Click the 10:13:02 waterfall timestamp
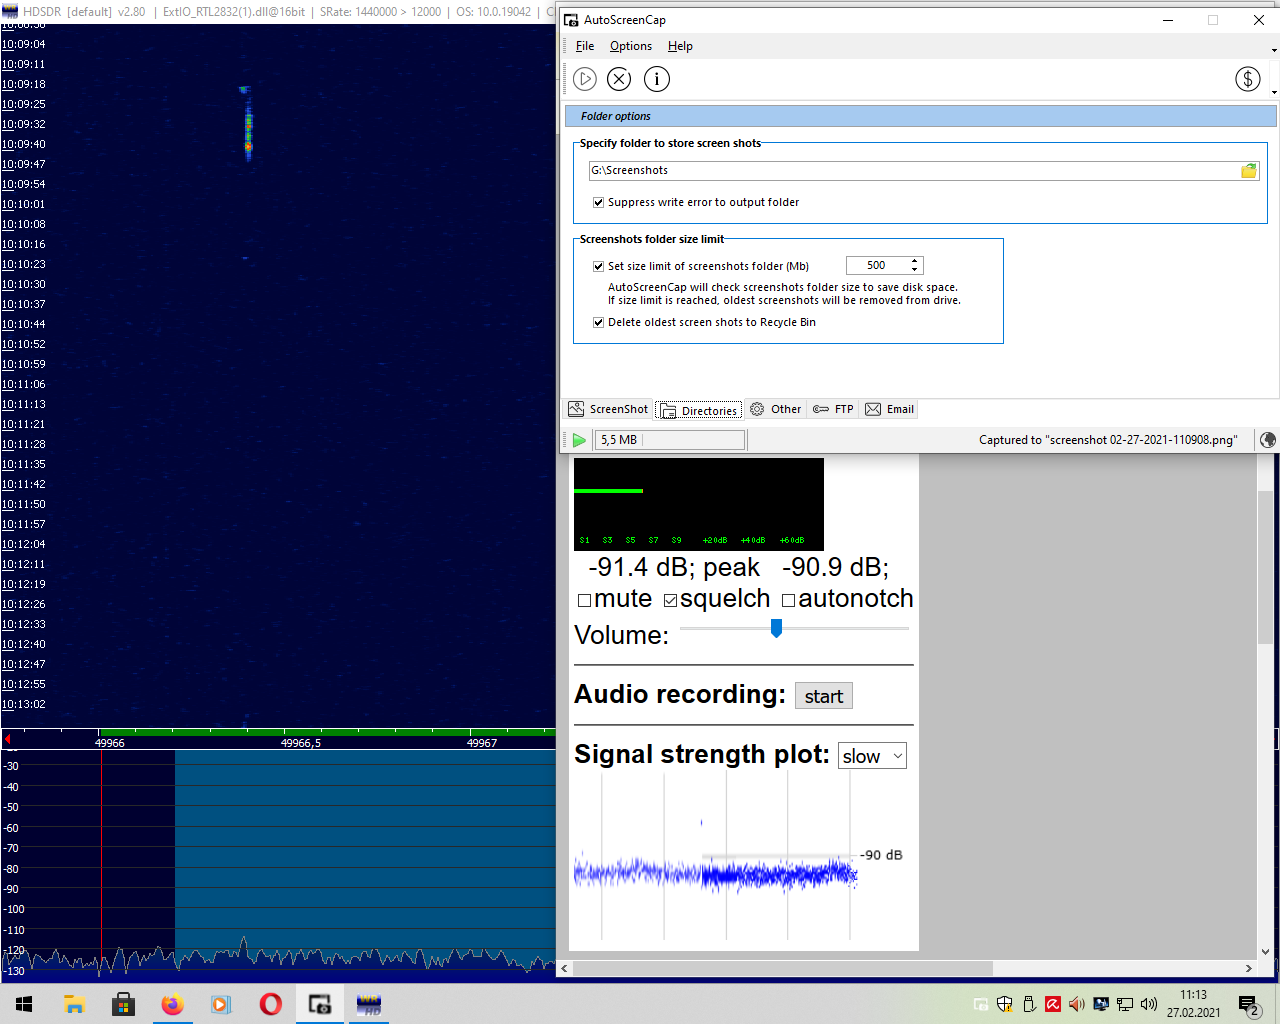The image size is (1280, 1024). (x=24, y=704)
